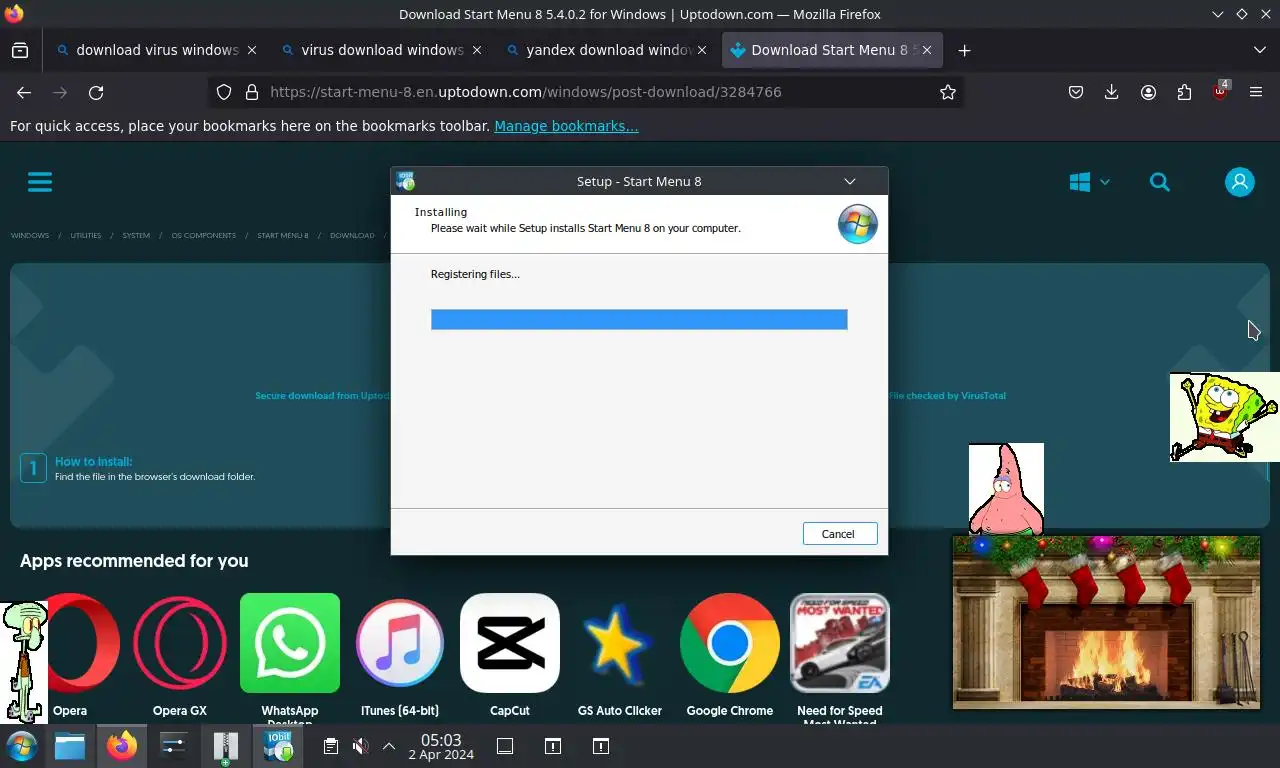This screenshot has height=768, width=1280.
Task: Close the 'yandex download' tab
Action: pos(702,50)
